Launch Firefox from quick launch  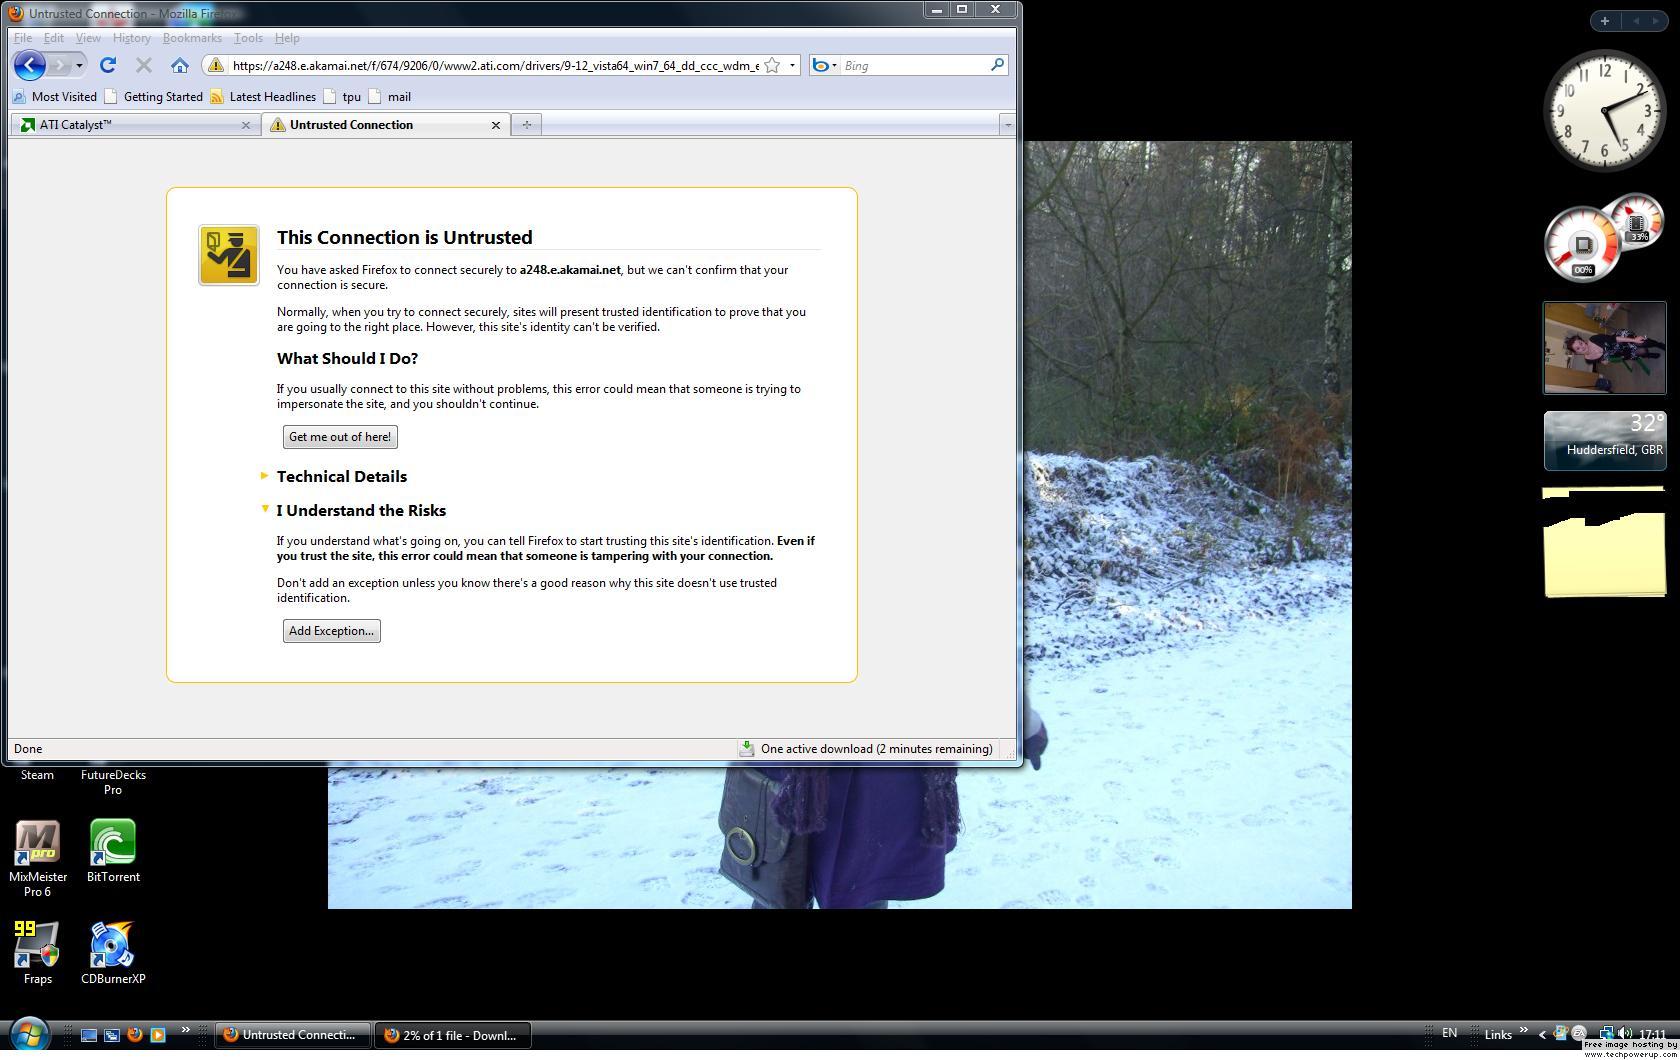(134, 1035)
